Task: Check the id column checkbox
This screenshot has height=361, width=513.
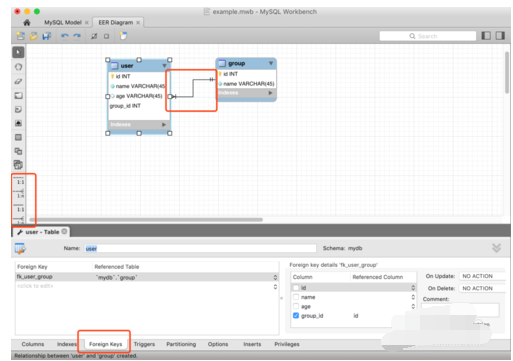Action: coord(296,288)
